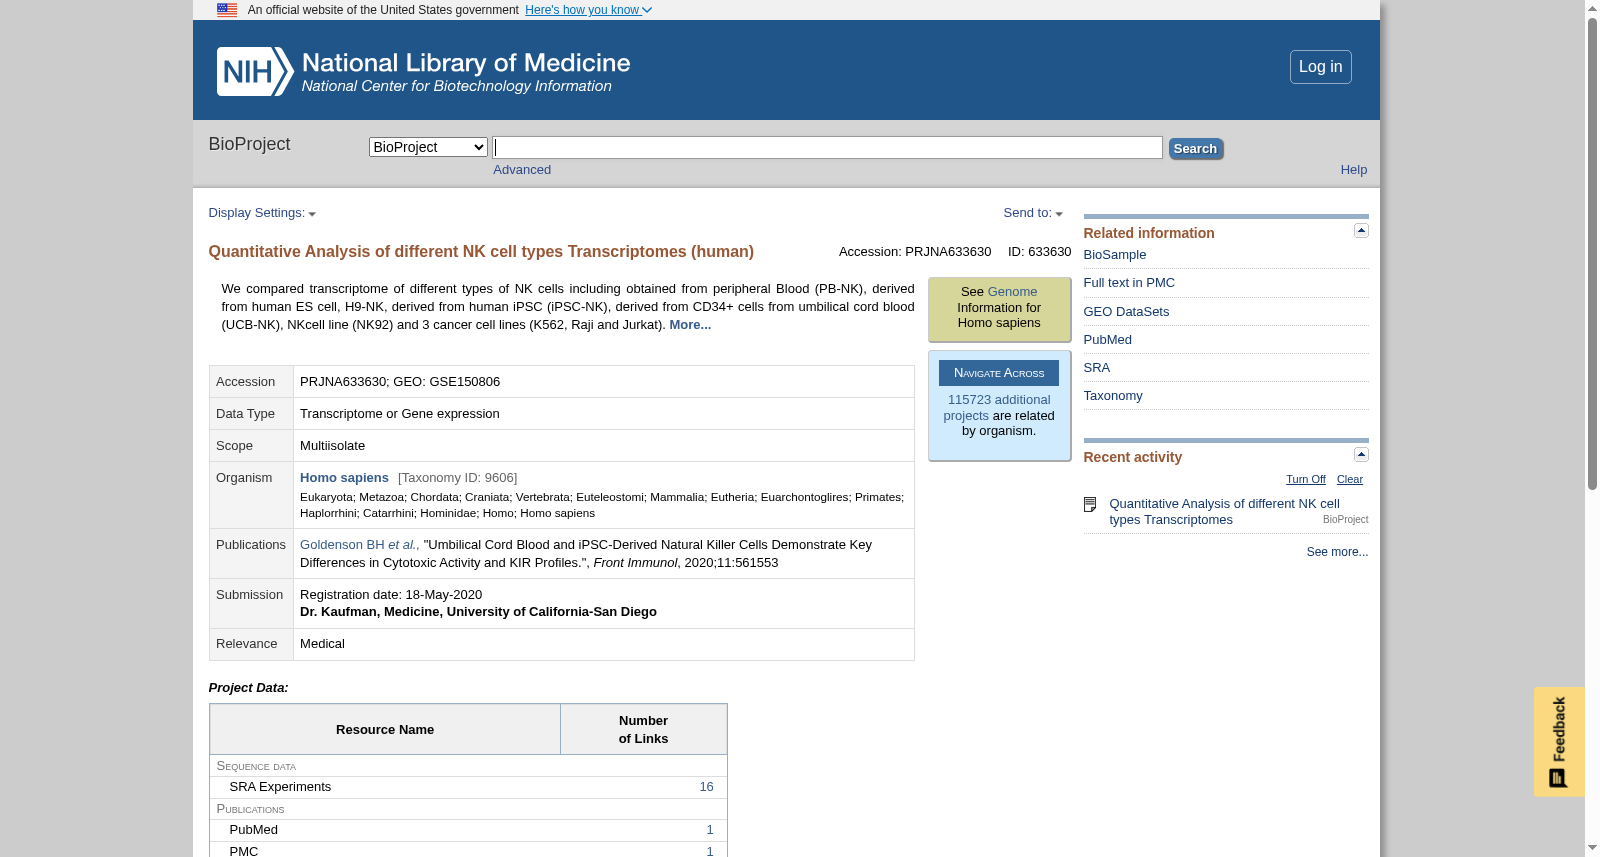Open the Help link
This screenshot has height=857, width=1600.
coord(1353,170)
